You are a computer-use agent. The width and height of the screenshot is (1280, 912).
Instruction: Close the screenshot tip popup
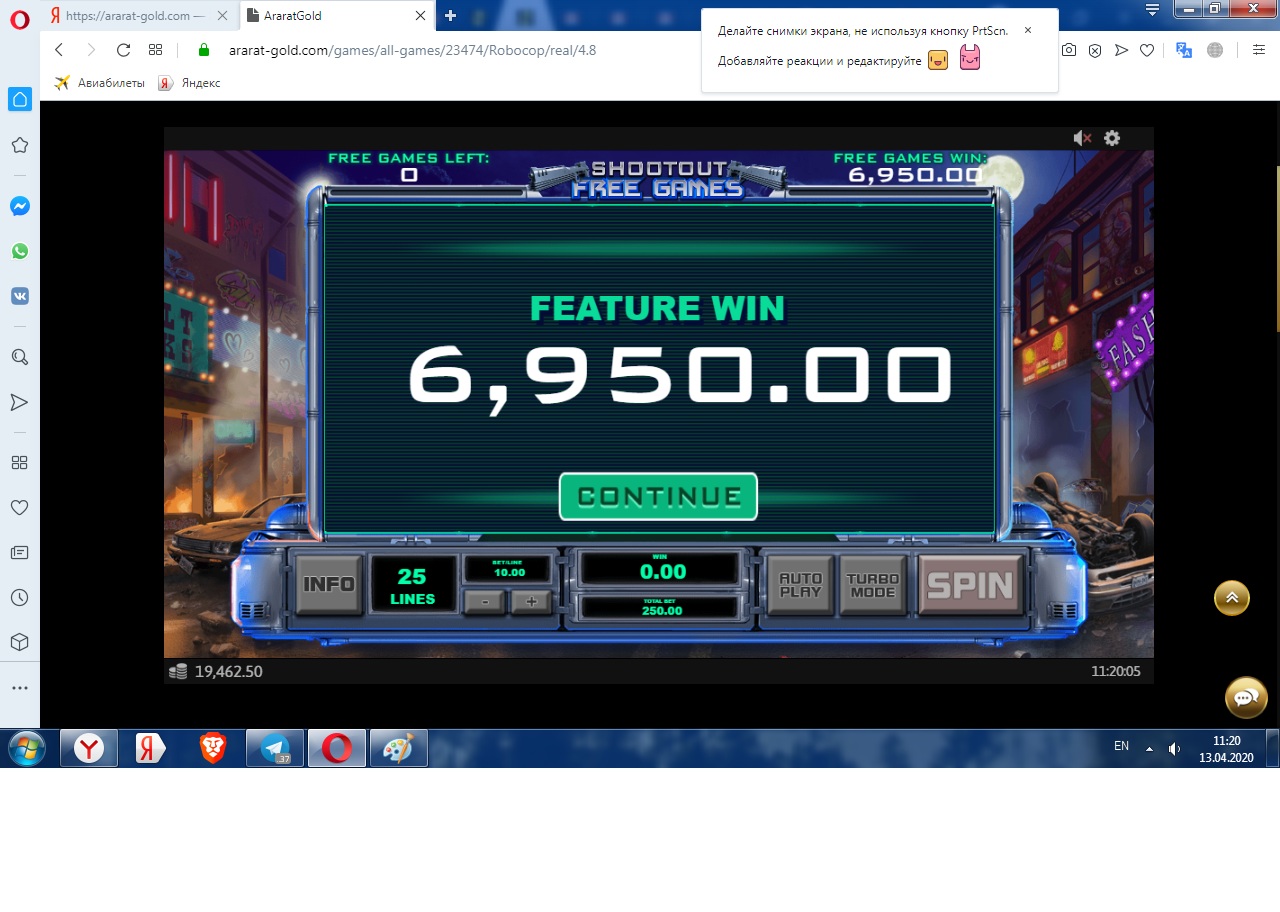(x=1028, y=30)
